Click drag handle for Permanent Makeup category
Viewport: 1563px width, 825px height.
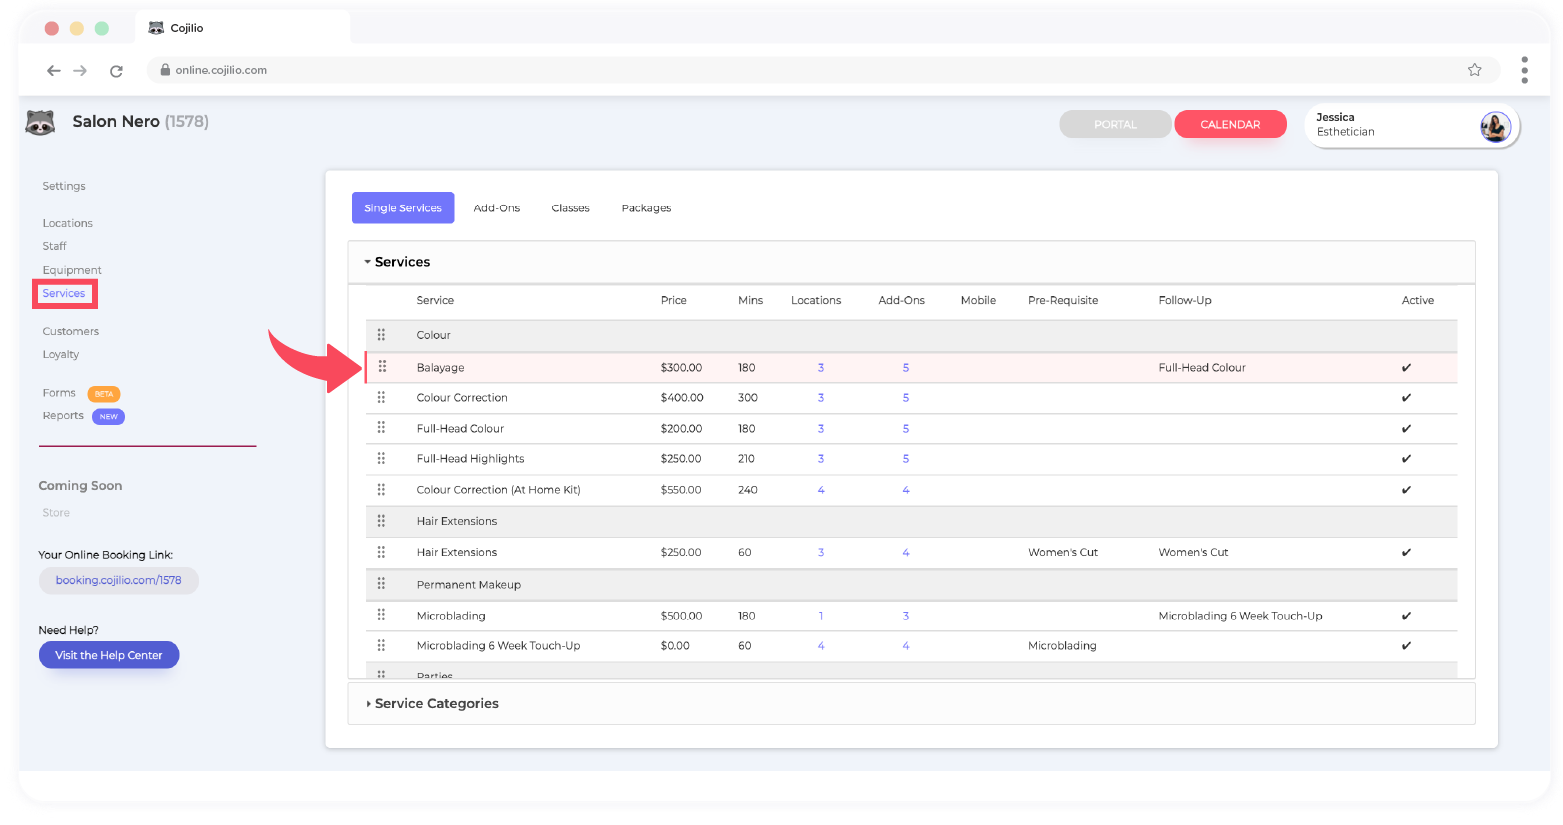point(381,584)
